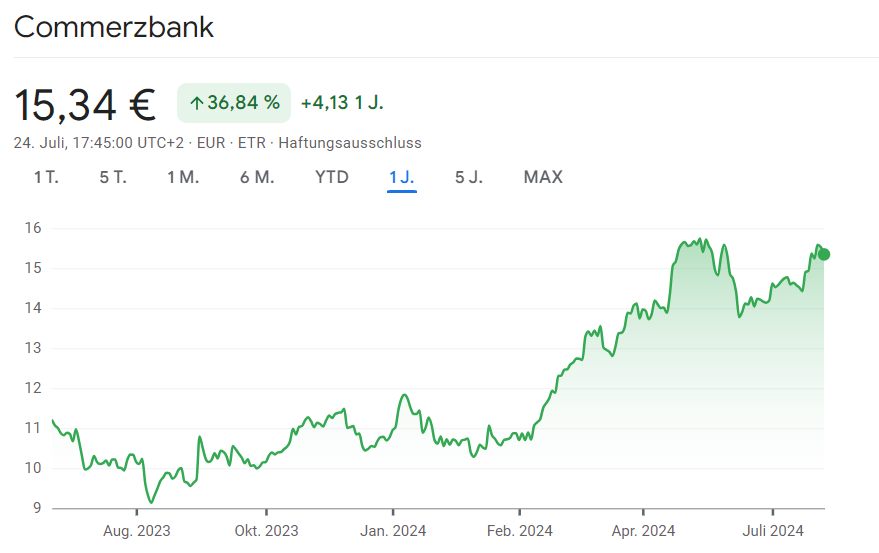Open the 6 M. chart range
Viewport: 879px width, 553px height.
257,177
